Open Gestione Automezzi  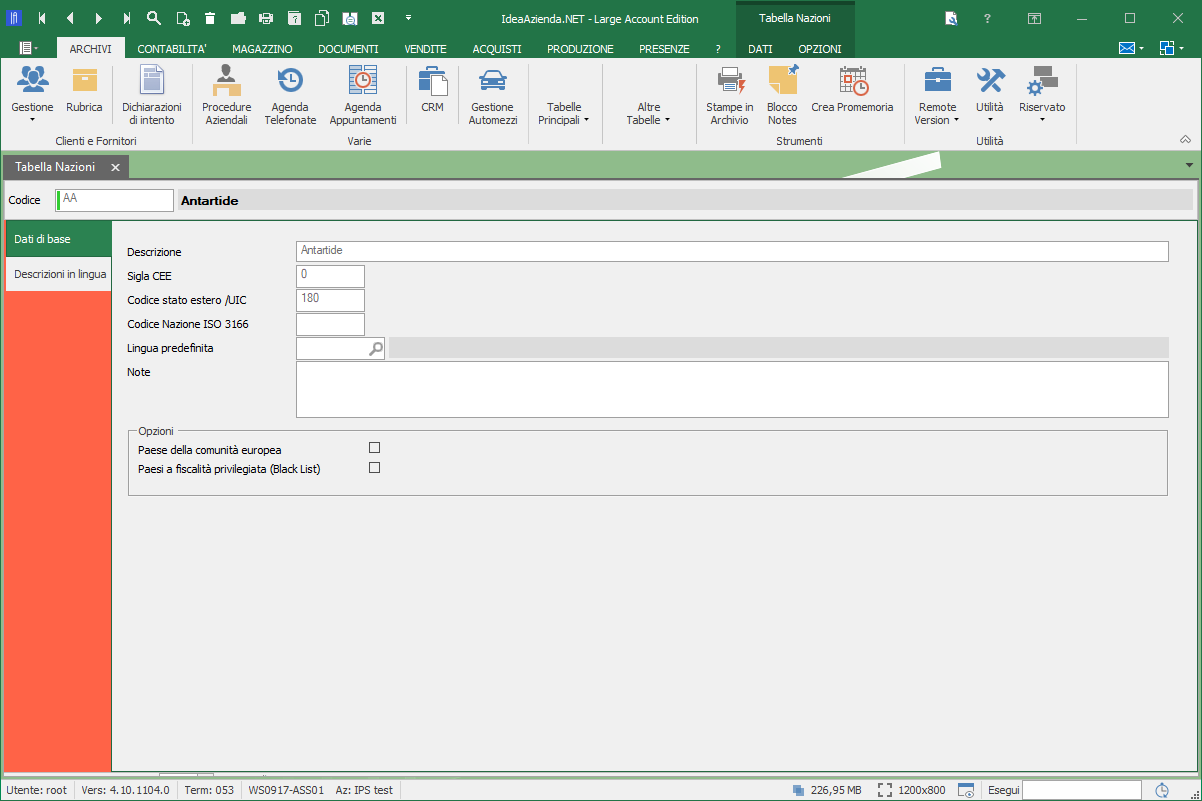493,97
